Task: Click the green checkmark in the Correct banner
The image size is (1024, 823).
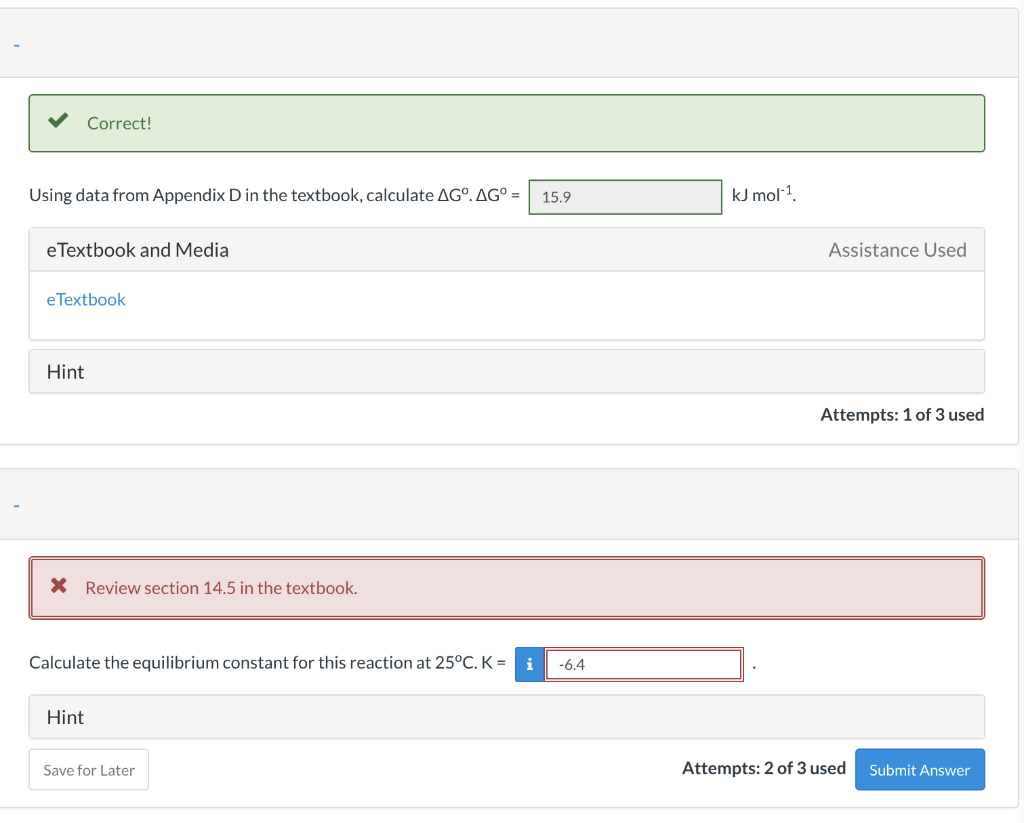Action: pyautogui.click(x=58, y=120)
